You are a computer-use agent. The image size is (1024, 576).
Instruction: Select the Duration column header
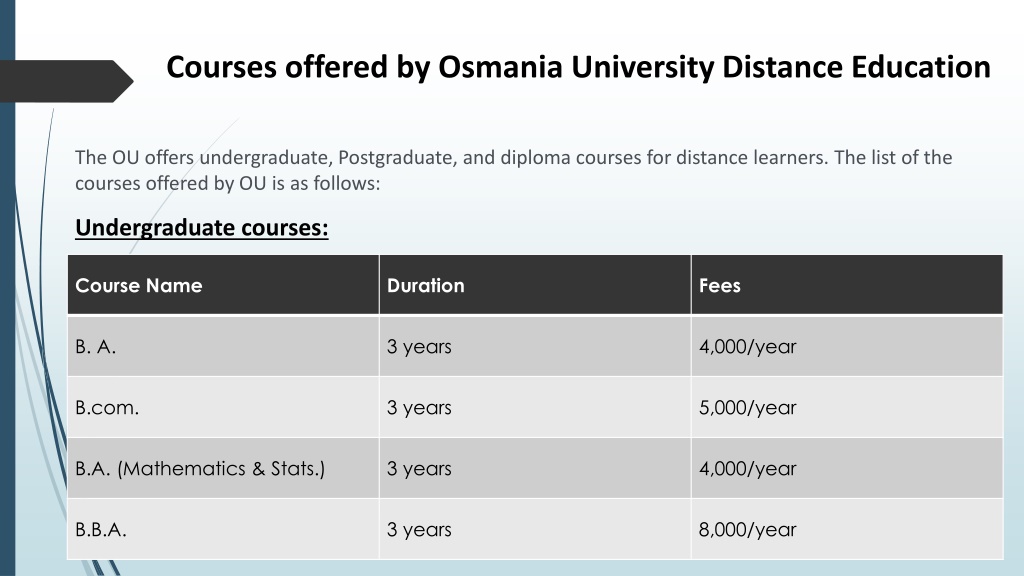point(535,285)
